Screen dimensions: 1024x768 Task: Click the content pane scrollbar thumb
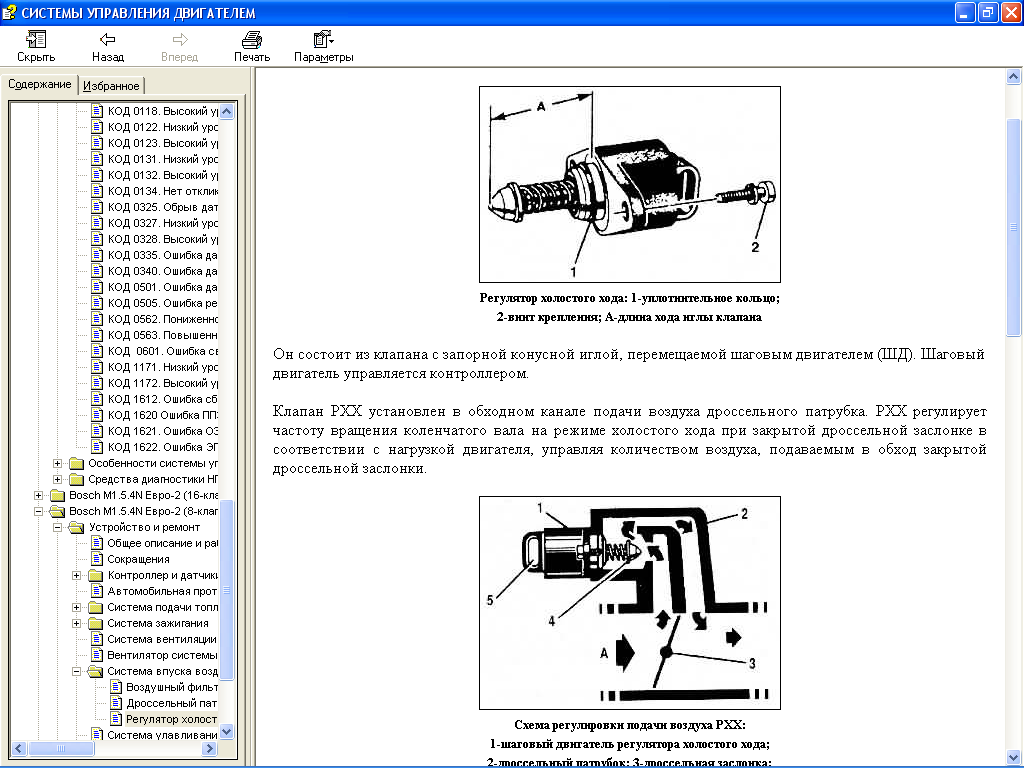point(1014,227)
